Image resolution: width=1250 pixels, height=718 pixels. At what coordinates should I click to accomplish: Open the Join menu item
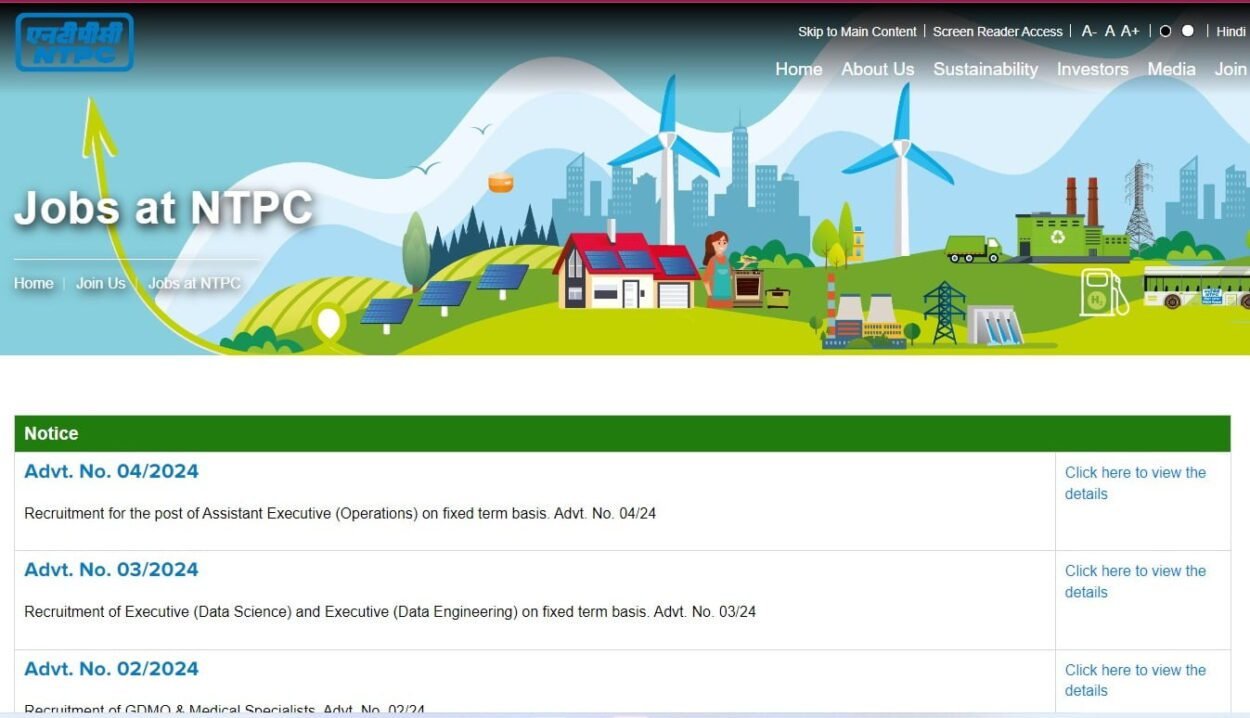point(1231,69)
